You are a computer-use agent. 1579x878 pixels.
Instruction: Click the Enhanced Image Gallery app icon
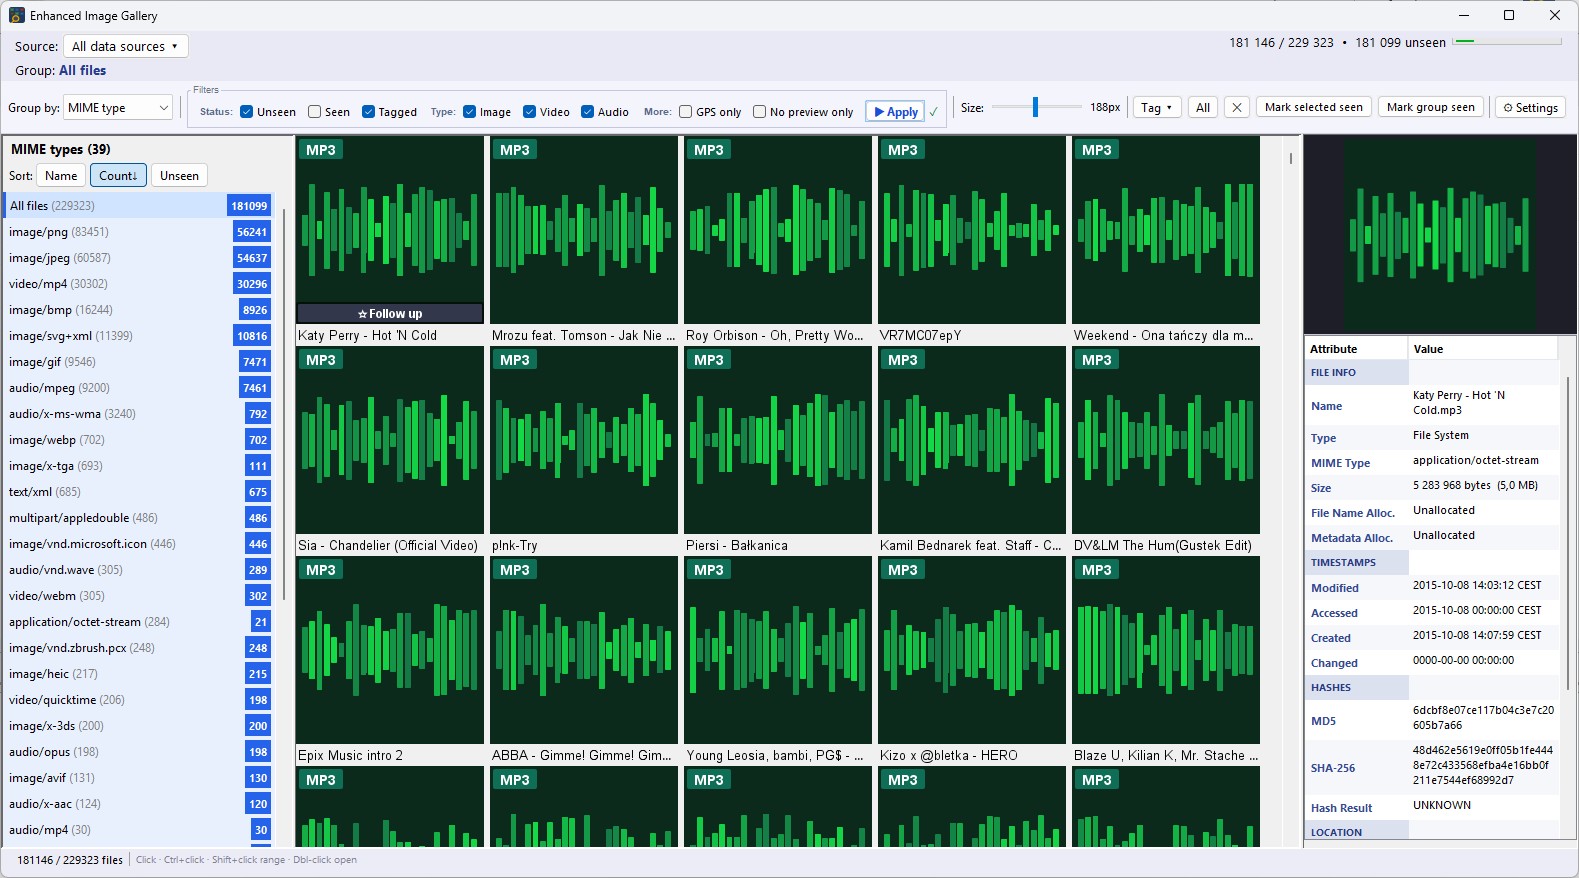click(x=17, y=16)
